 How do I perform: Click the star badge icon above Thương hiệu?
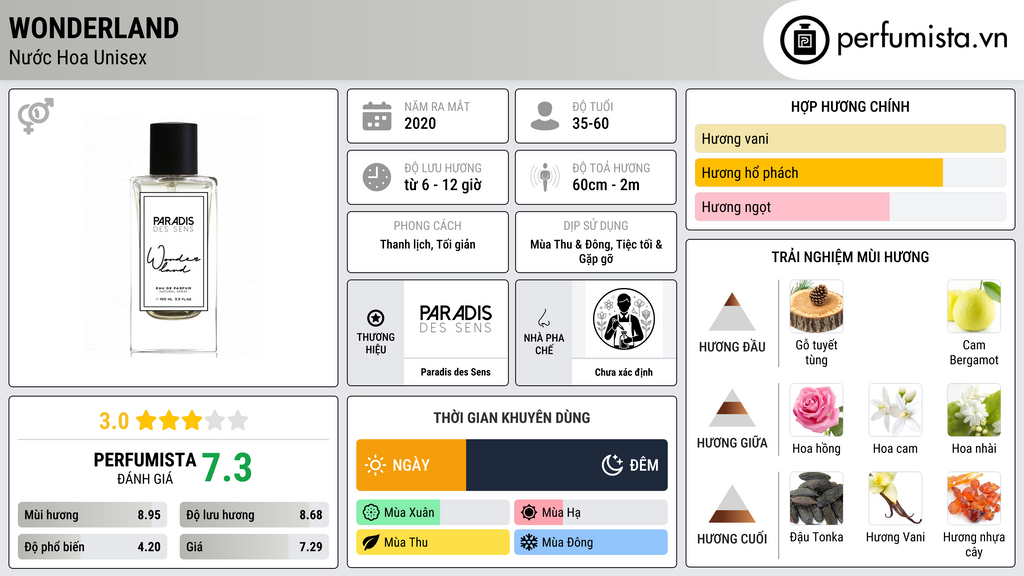point(376,318)
